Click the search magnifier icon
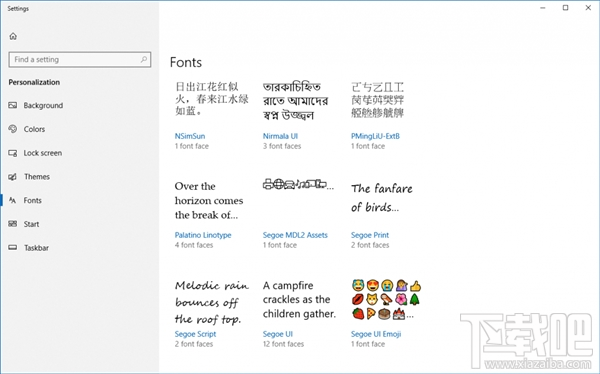Screen dimensions: 600x374 (x=143, y=59)
